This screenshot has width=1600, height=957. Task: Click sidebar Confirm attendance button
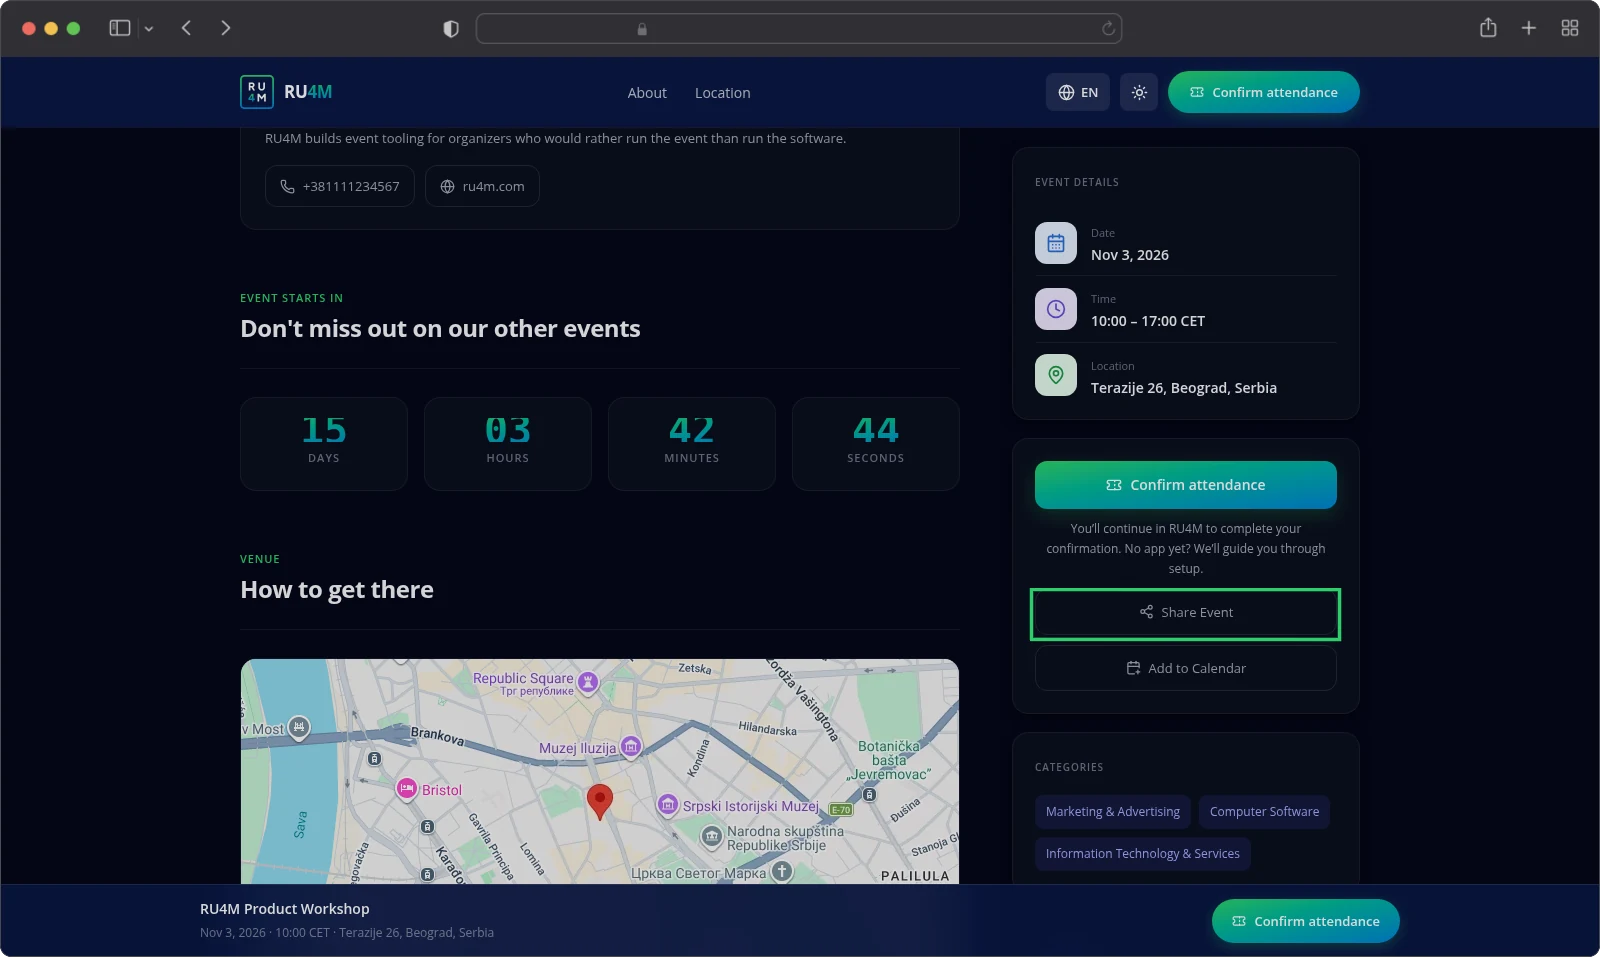1186,485
